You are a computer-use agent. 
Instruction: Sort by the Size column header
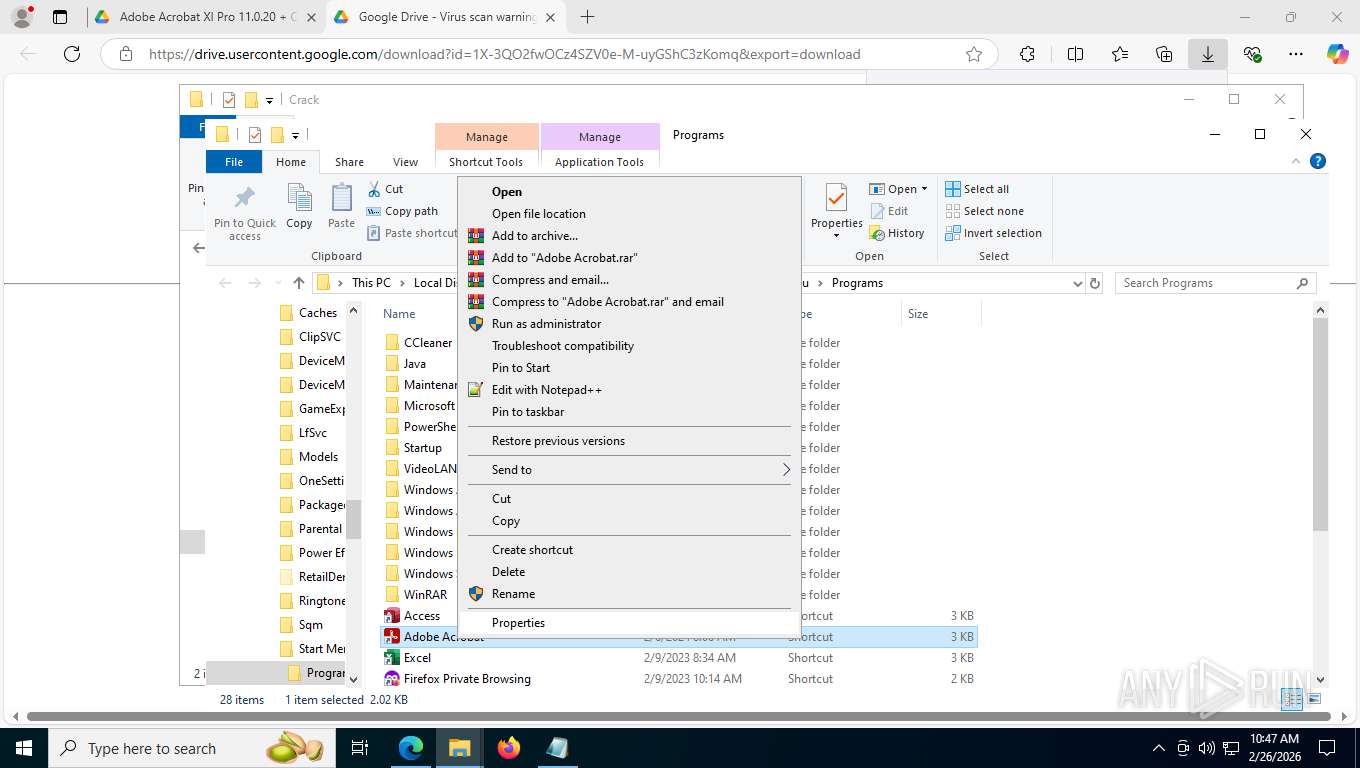(940, 314)
